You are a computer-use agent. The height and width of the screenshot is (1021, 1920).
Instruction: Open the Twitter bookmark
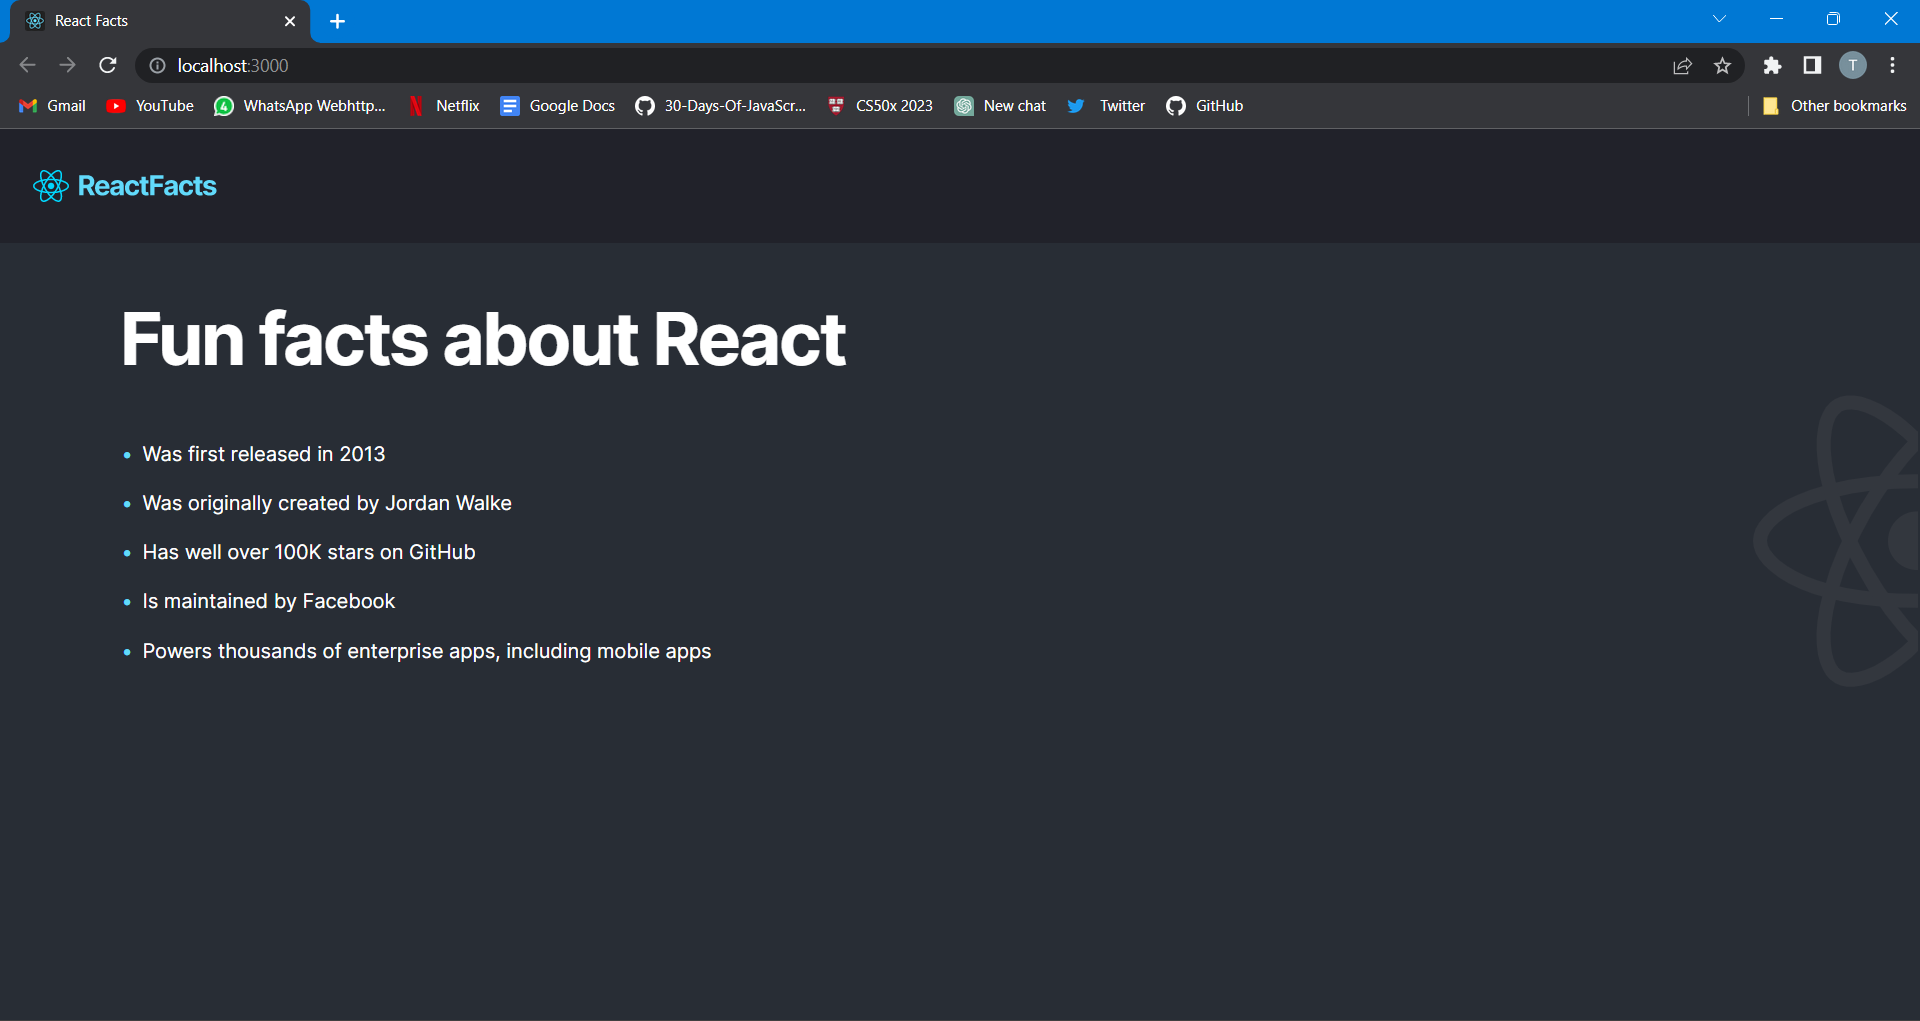coord(1105,105)
